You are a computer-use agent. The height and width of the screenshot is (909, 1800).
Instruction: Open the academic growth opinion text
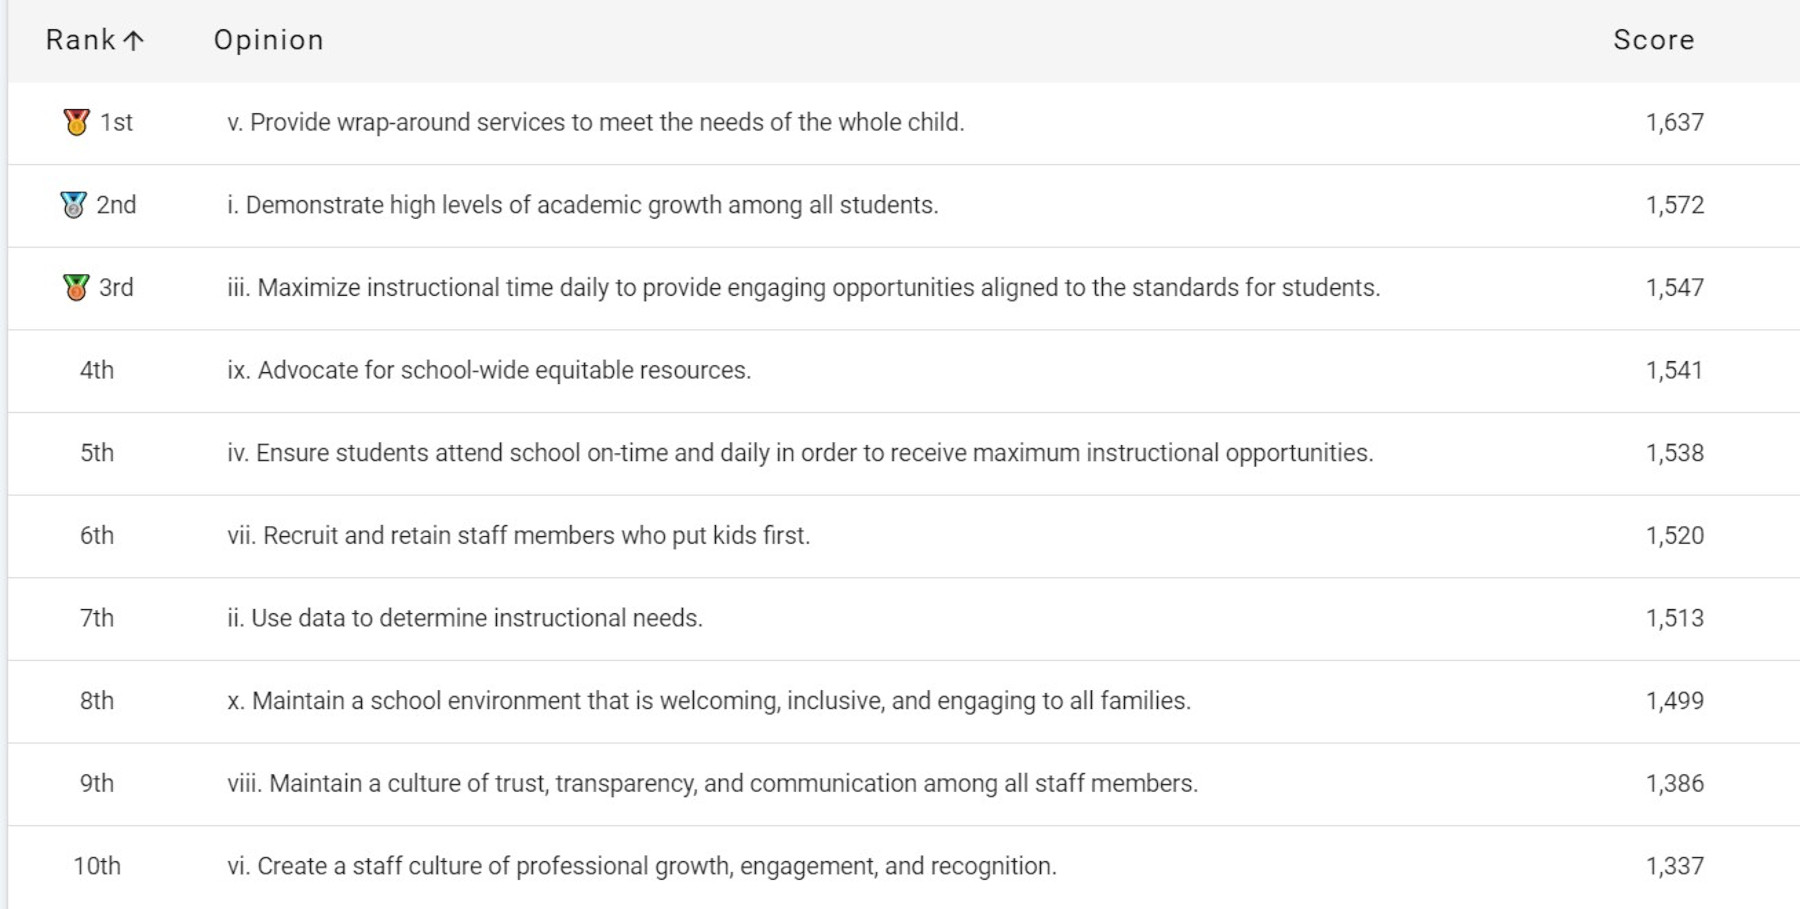click(x=583, y=205)
